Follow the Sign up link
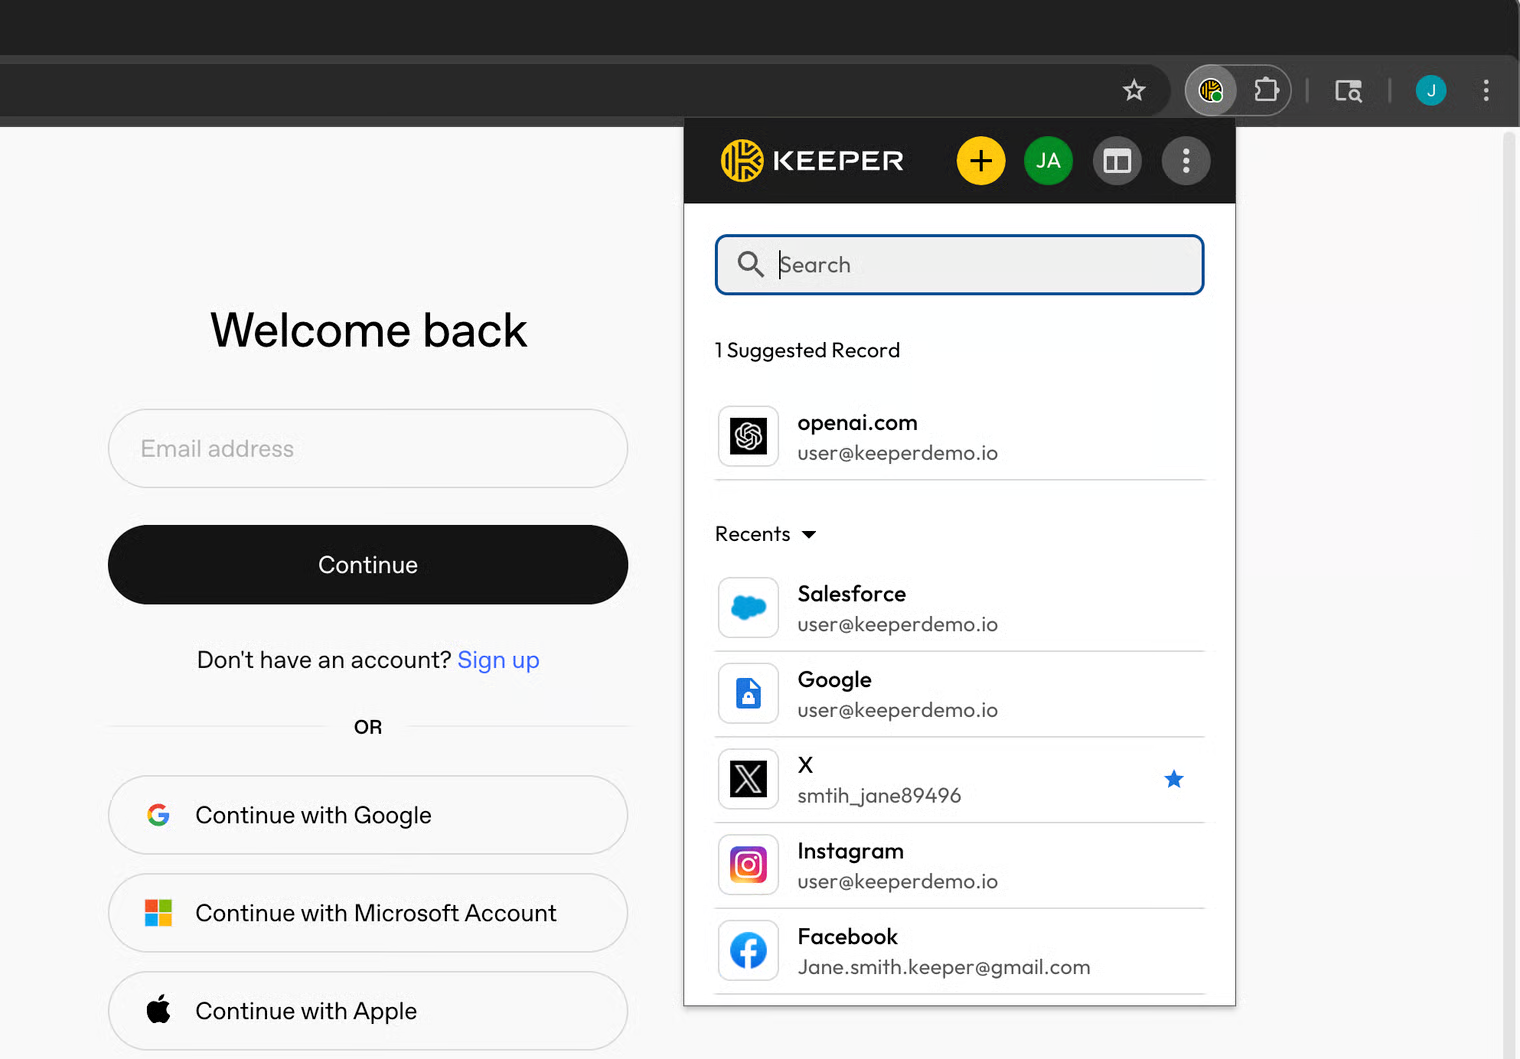Image resolution: width=1520 pixels, height=1059 pixels. point(498,660)
